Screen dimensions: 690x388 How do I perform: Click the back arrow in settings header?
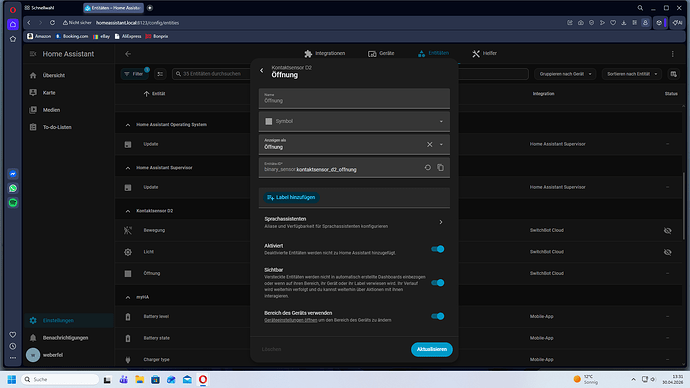pos(128,54)
